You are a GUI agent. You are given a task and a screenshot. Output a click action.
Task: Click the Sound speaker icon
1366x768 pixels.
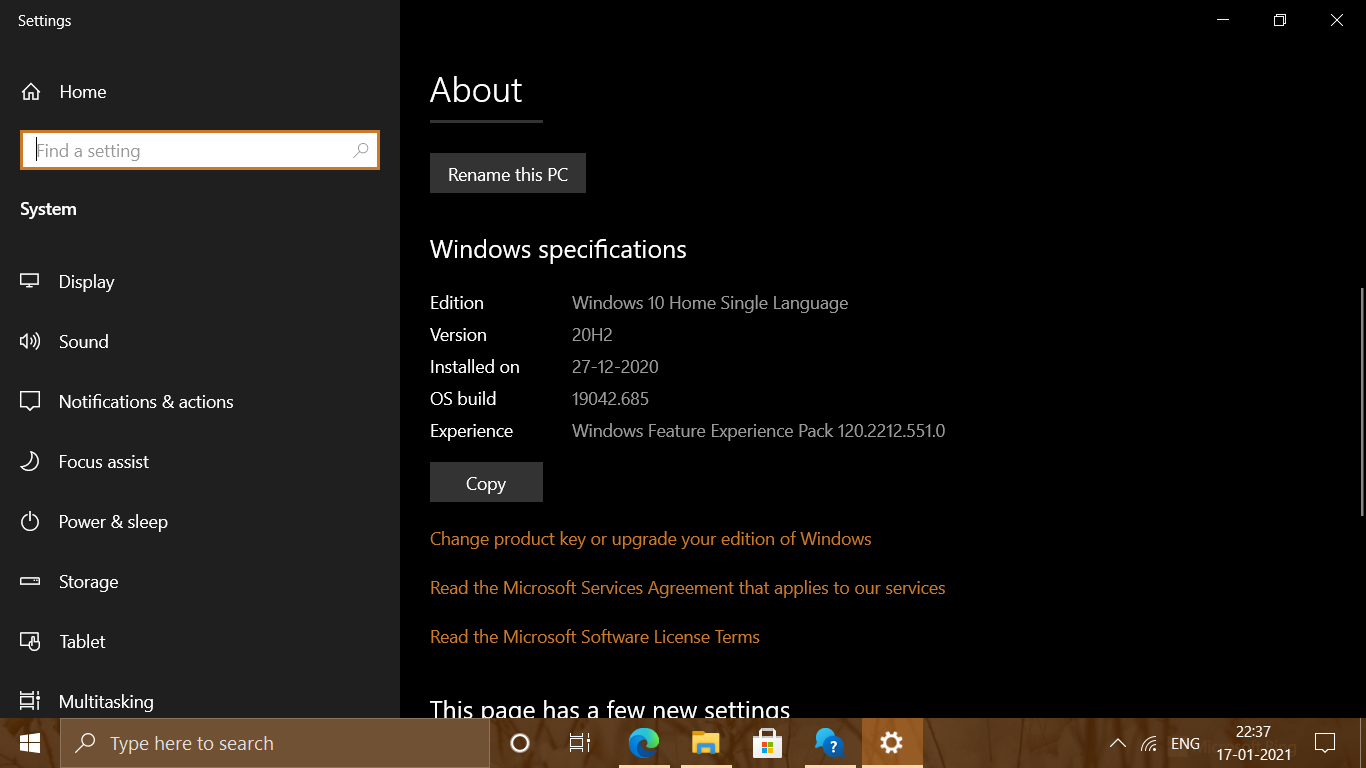click(30, 342)
